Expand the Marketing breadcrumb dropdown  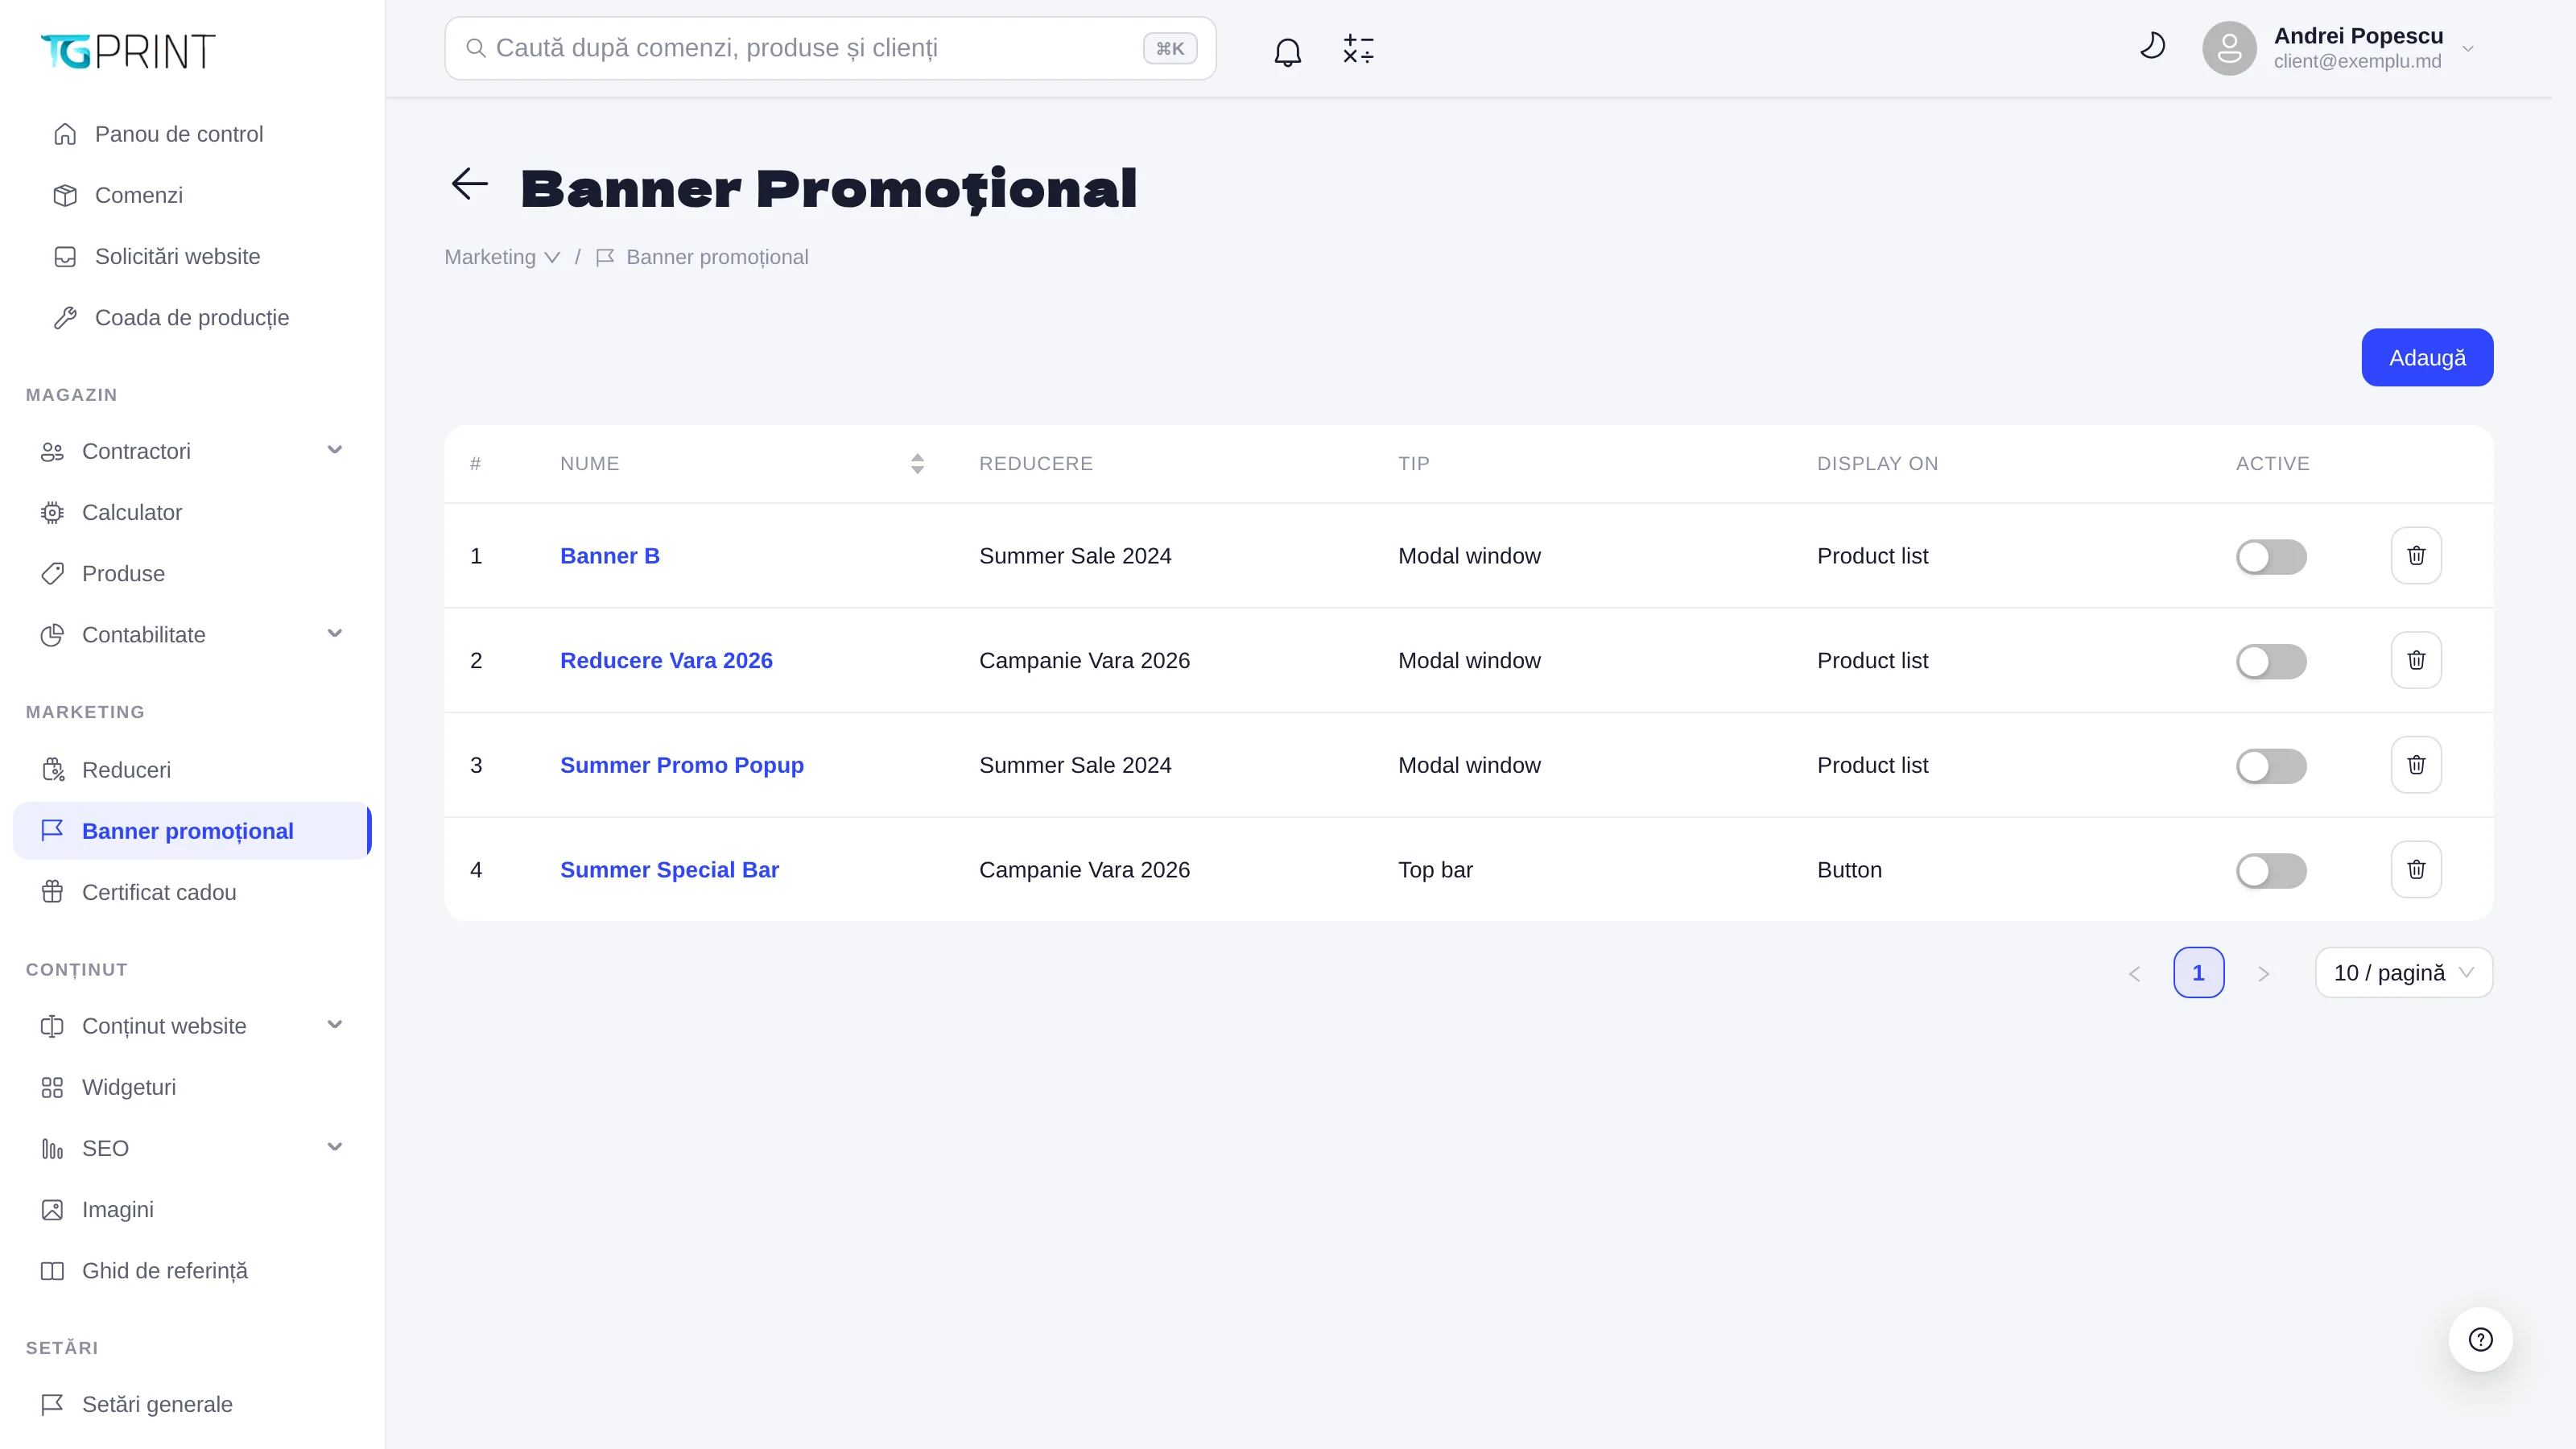click(502, 258)
